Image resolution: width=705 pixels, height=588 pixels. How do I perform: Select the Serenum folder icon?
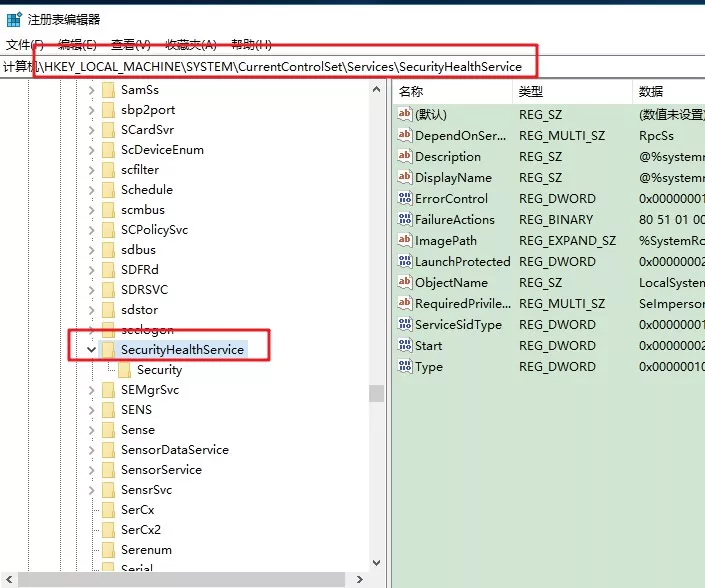click(108, 550)
